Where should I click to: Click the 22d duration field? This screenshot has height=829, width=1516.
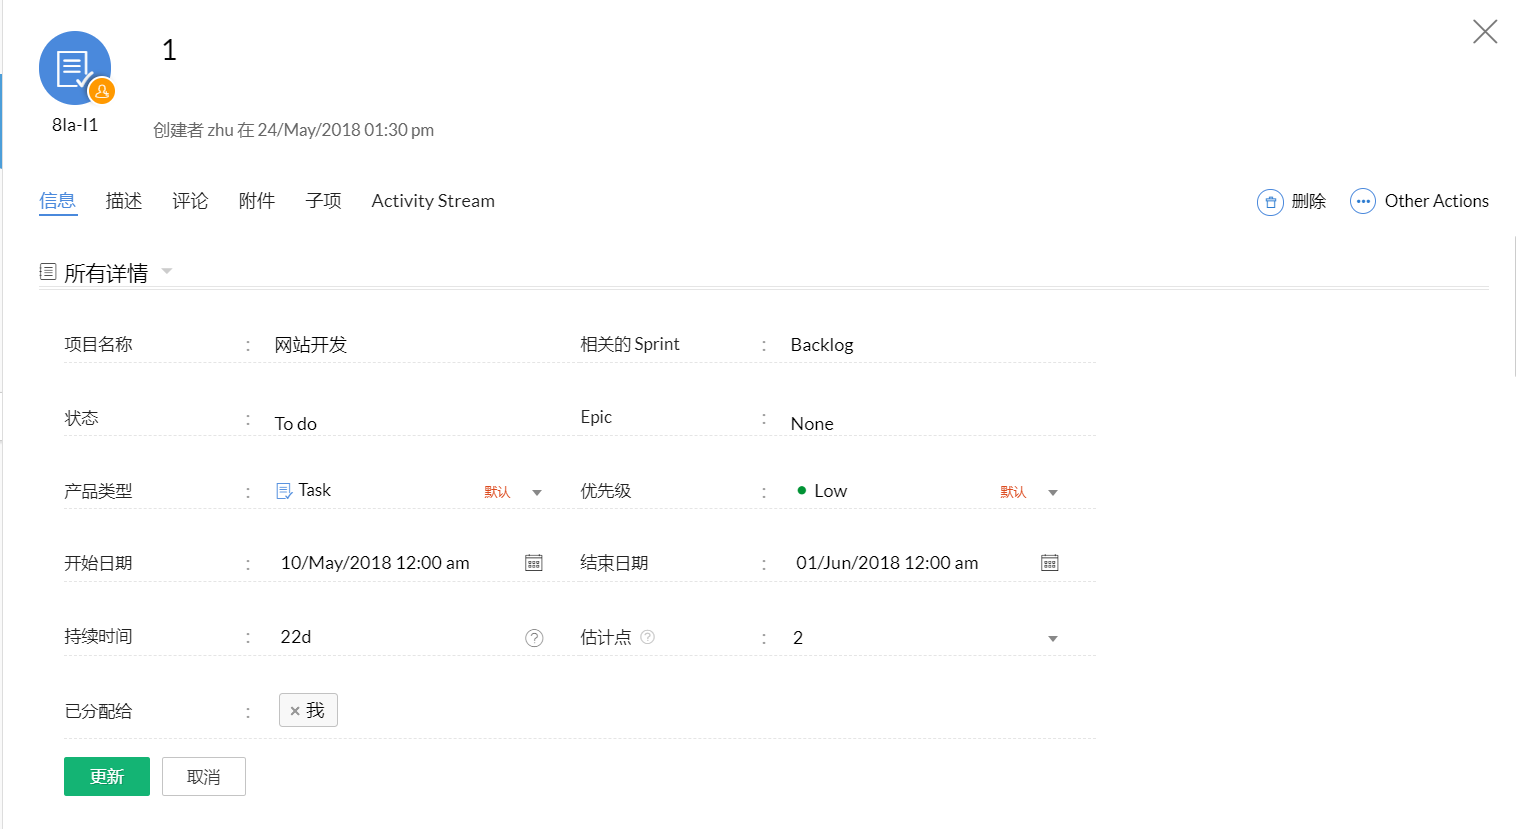point(390,637)
